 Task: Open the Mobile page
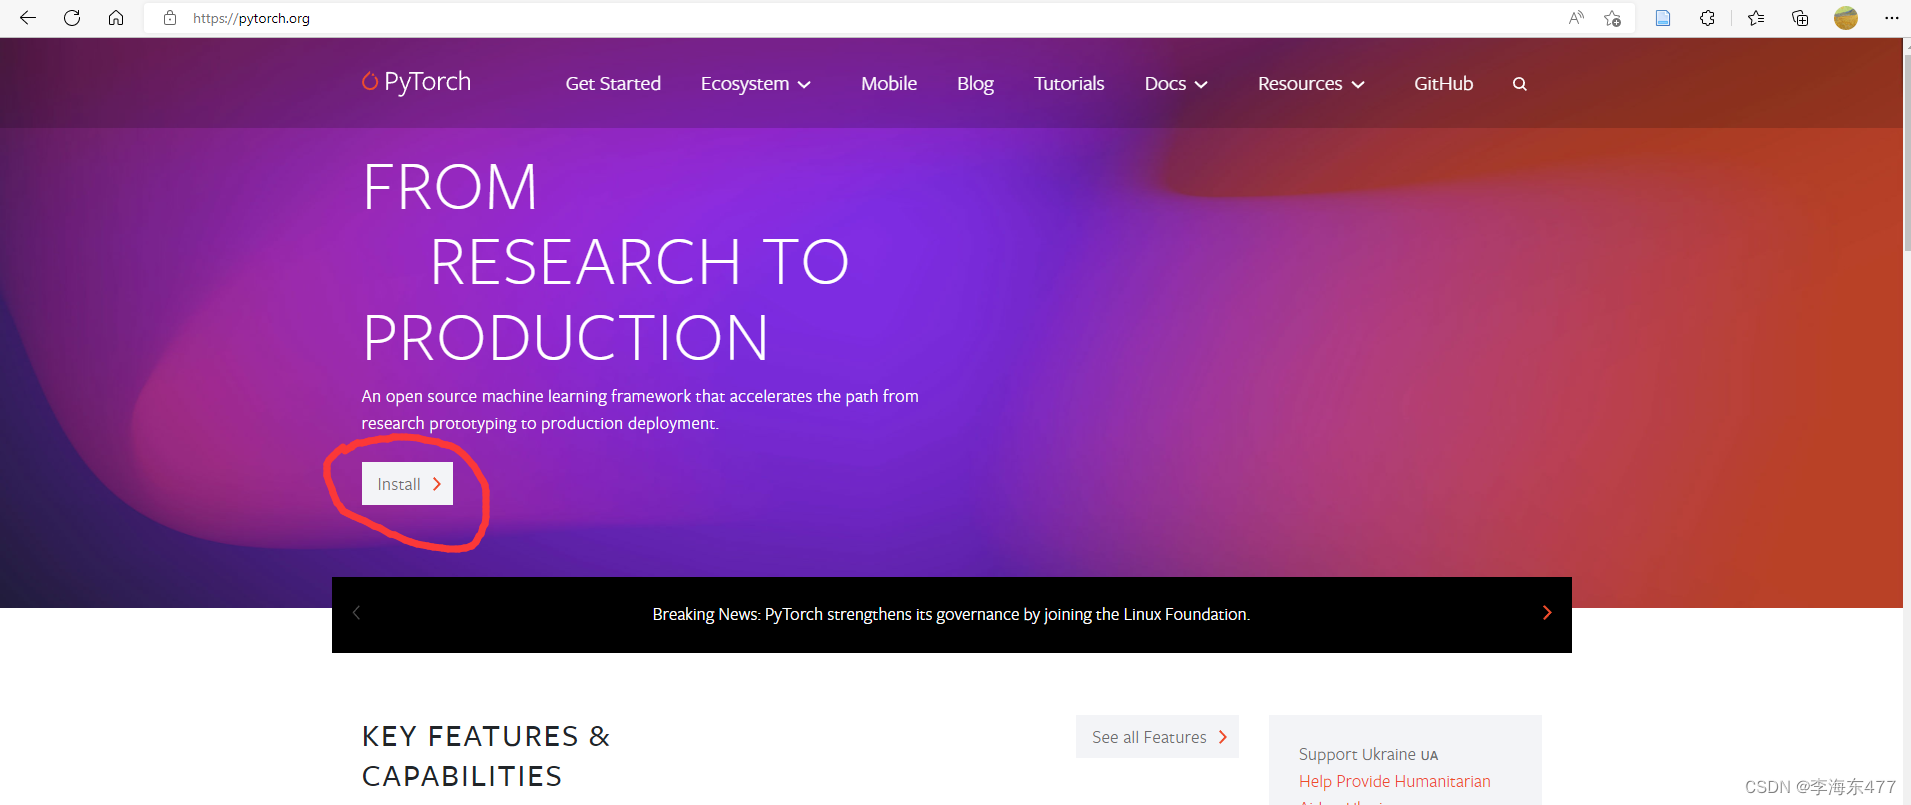click(889, 84)
